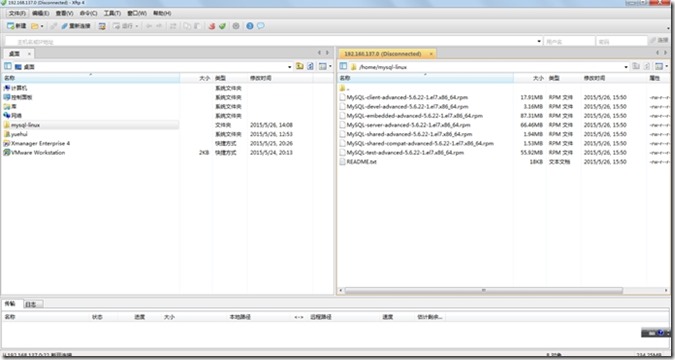This screenshot has width=675, height=360.
Task: Expand the remote path /home/mysql-linux dropdown
Action: click(626, 67)
